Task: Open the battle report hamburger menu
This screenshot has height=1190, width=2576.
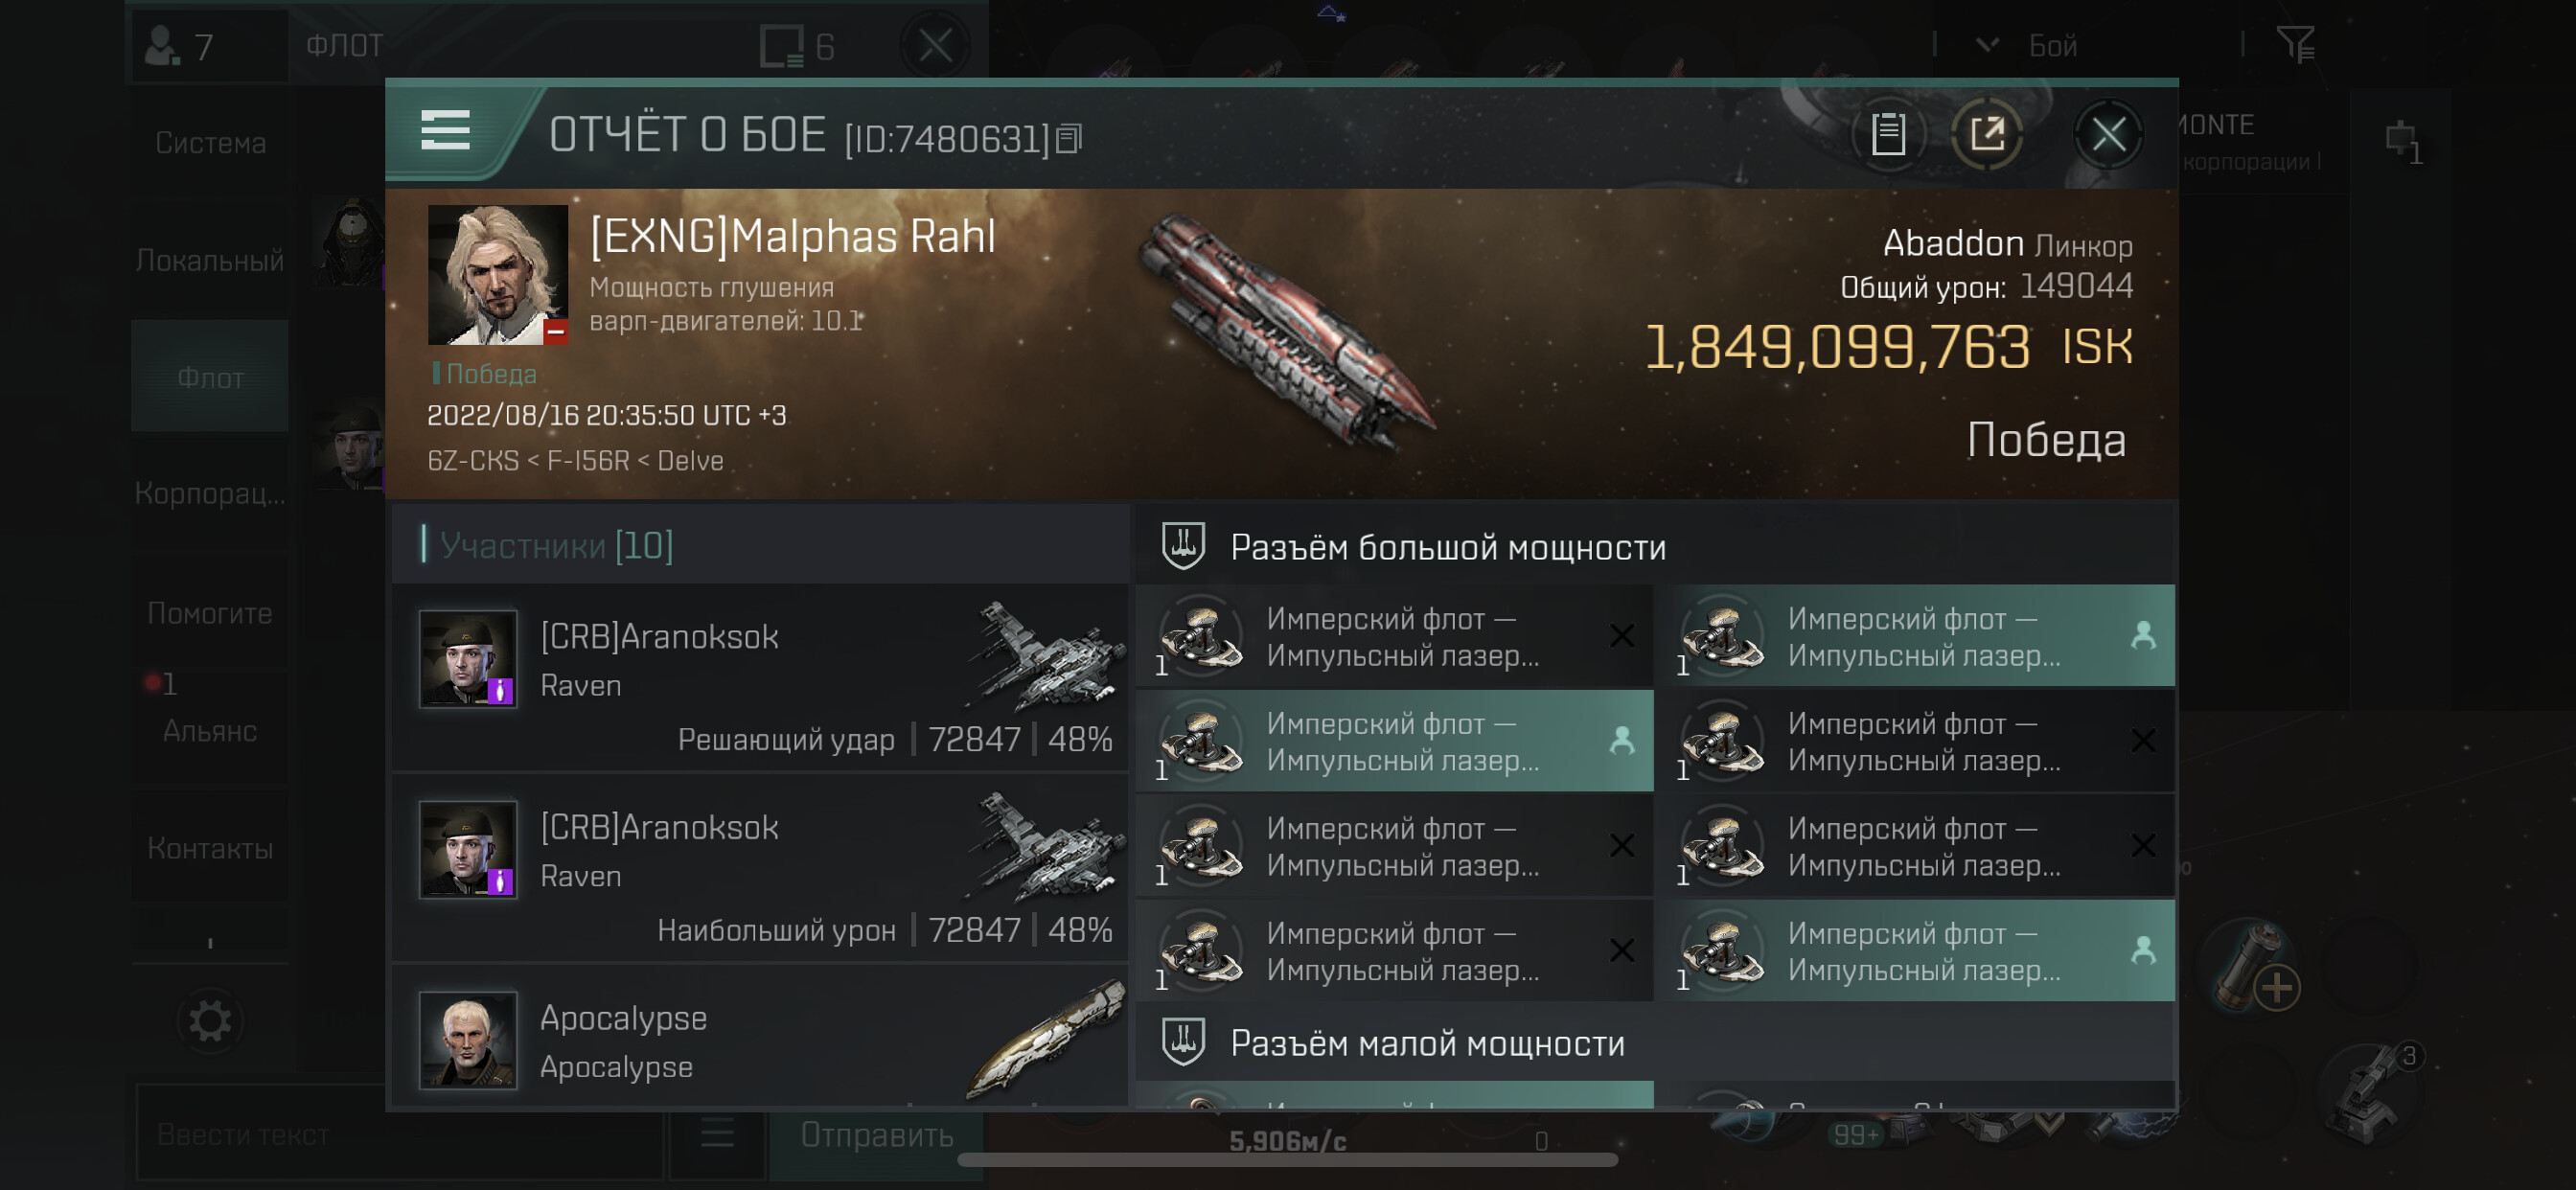Action: 445,131
